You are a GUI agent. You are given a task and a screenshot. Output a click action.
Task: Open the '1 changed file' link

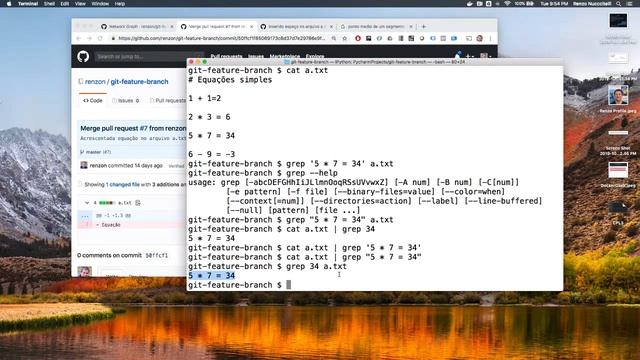pos(122,184)
